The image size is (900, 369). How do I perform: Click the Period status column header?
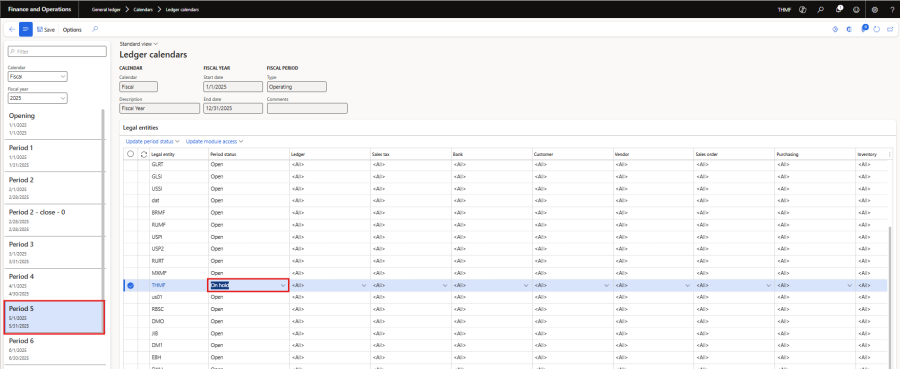248,154
